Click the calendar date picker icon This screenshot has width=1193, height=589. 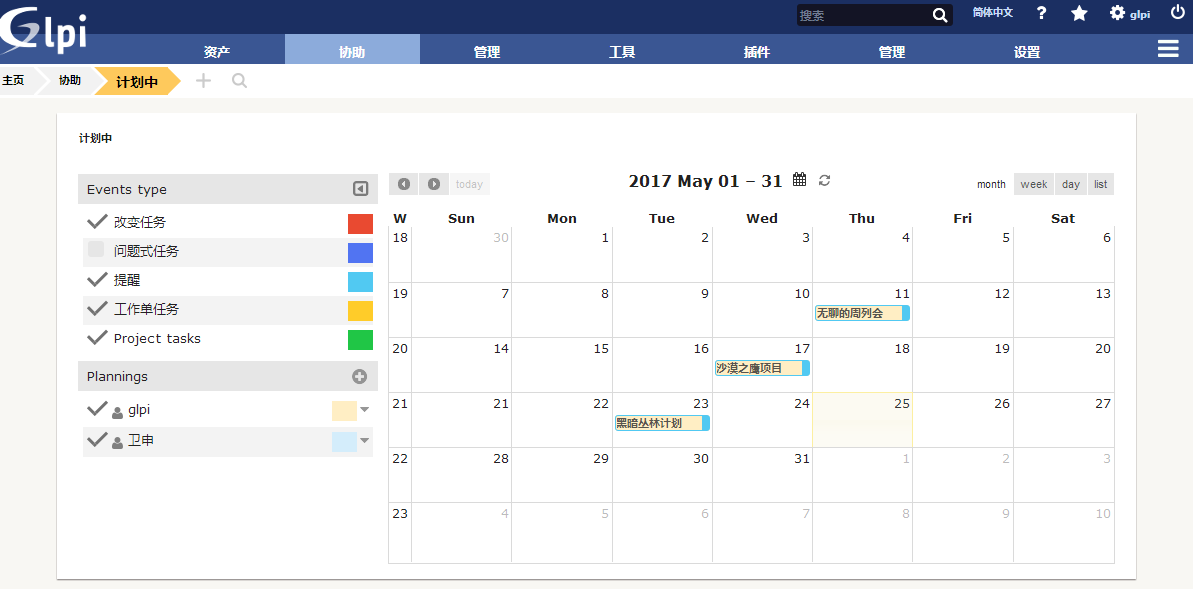click(799, 180)
